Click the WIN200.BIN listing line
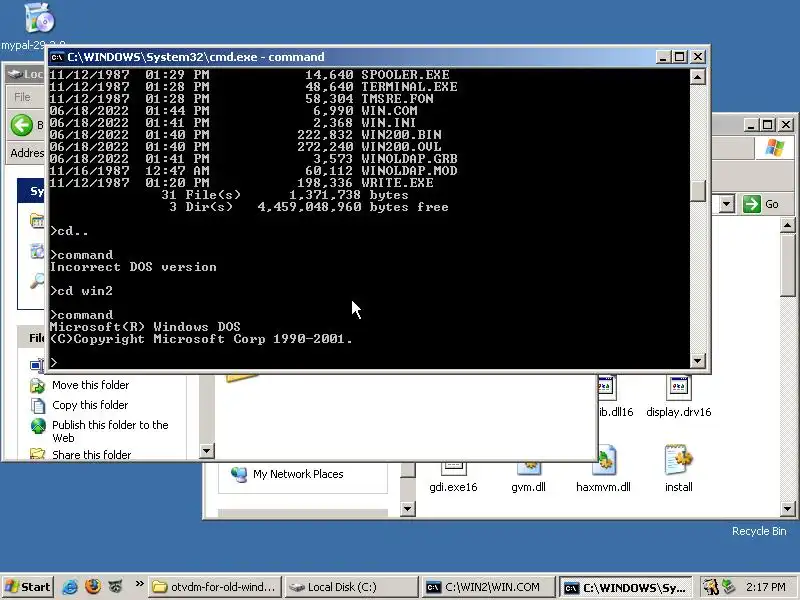This screenshot has width=800, height=600. (245, 135)
